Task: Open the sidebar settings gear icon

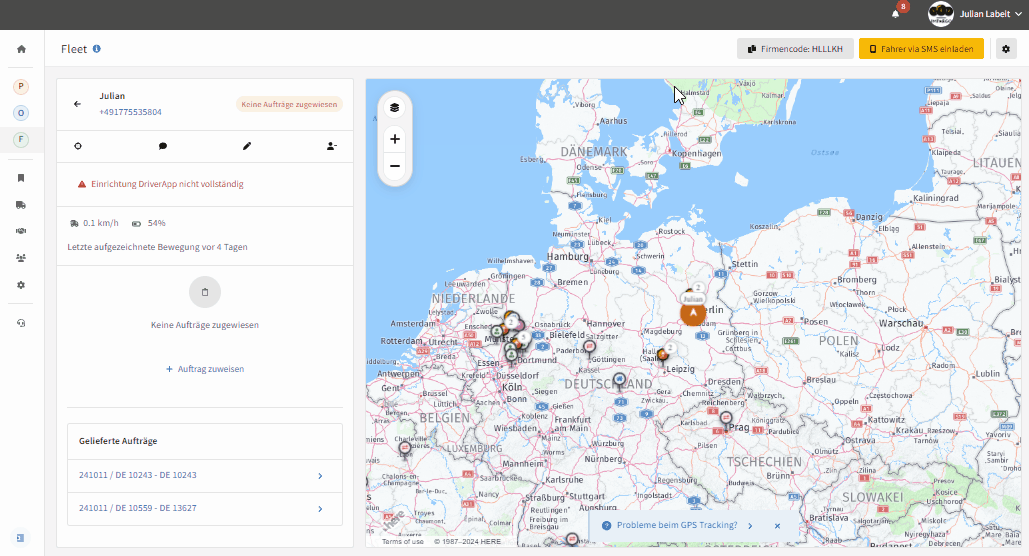Action: click(x=21, y=285)
